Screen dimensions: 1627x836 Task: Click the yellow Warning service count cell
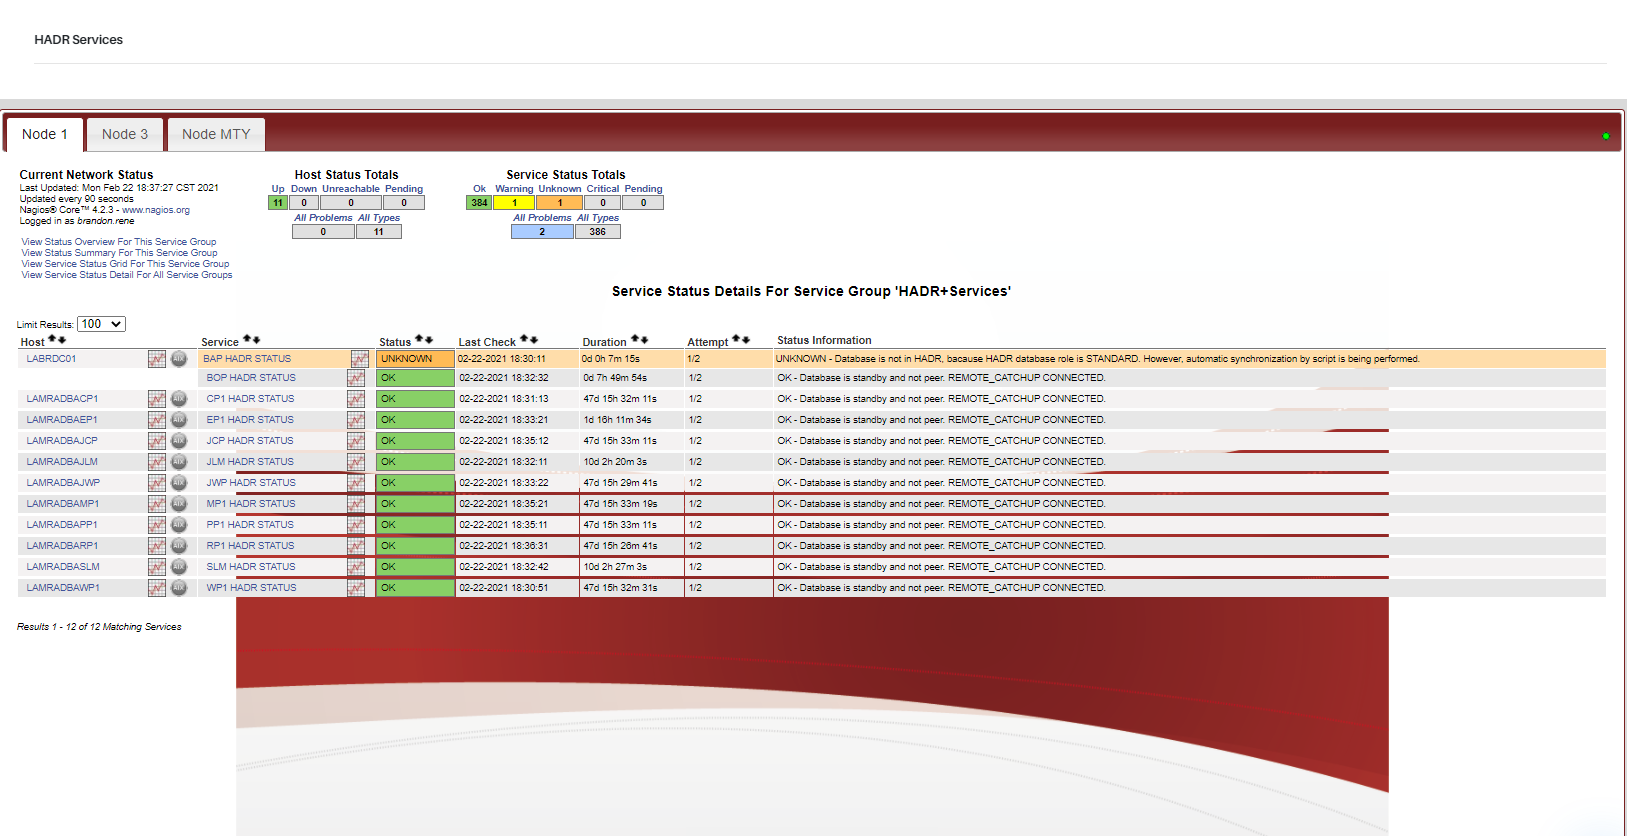point(515,203)
